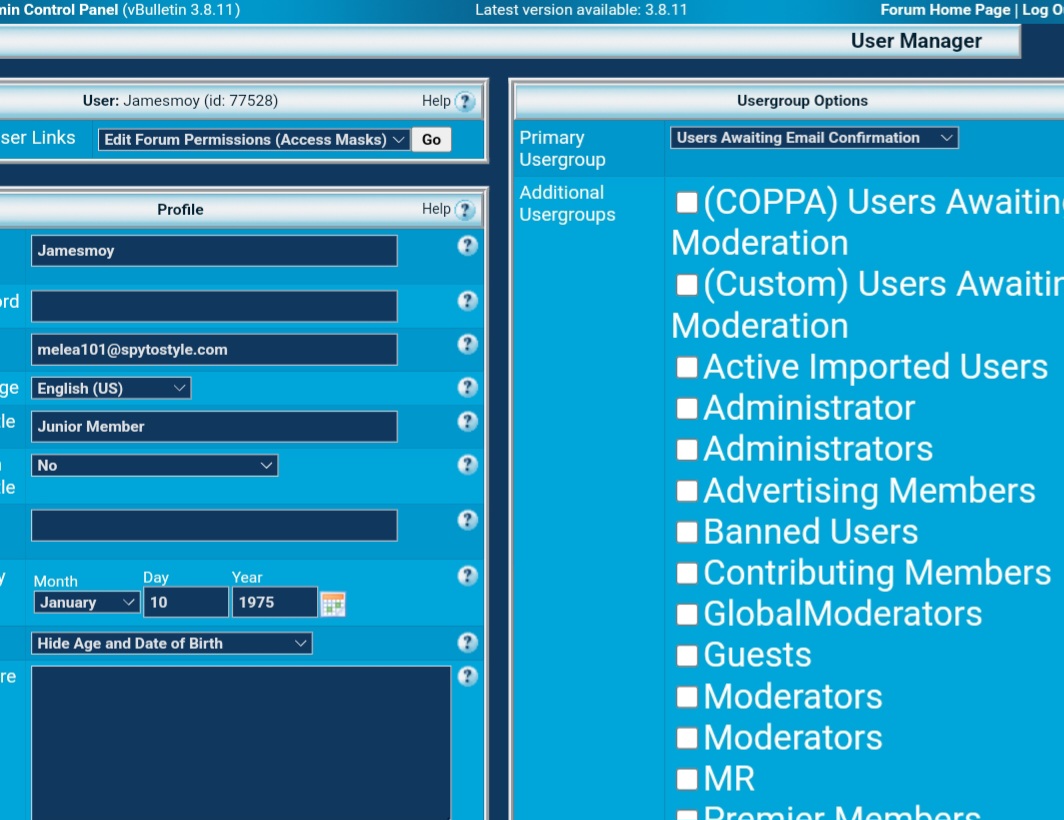This screenshot has width=1064, height=820.
Task: Click the birth Year input field
Action: (x=274, y=602)
